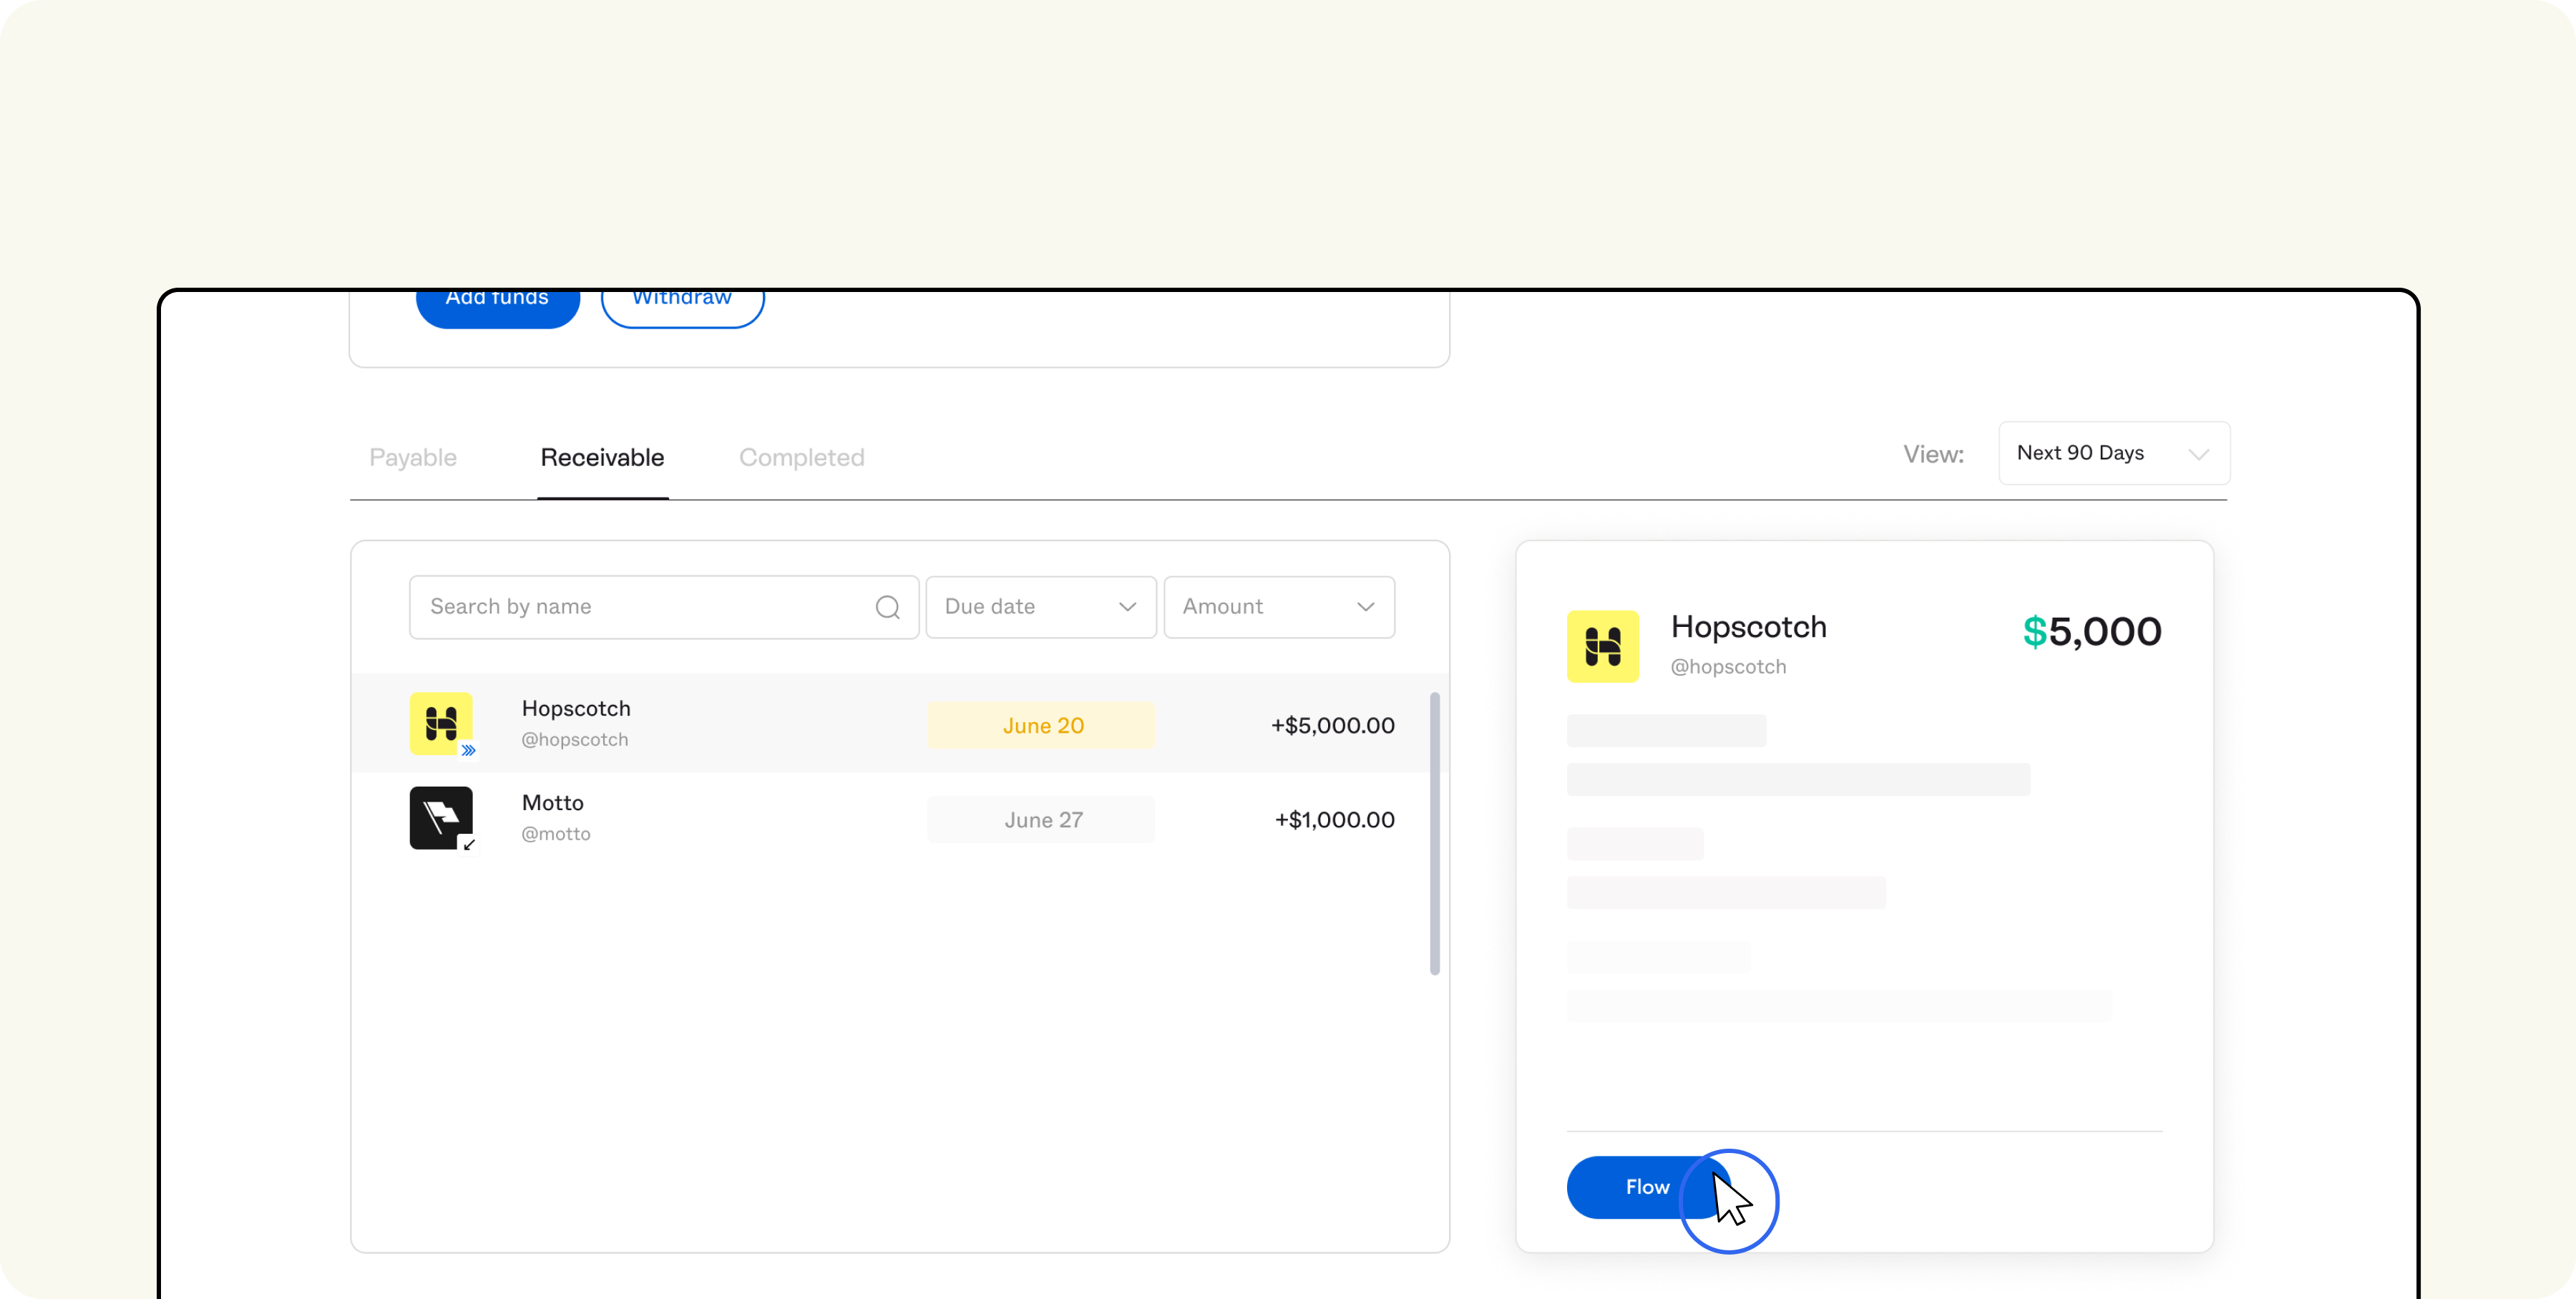The width and height of the screenshot is (2576, 1299).
Task: Select the Receivable tab
Action: pos(602,458)
